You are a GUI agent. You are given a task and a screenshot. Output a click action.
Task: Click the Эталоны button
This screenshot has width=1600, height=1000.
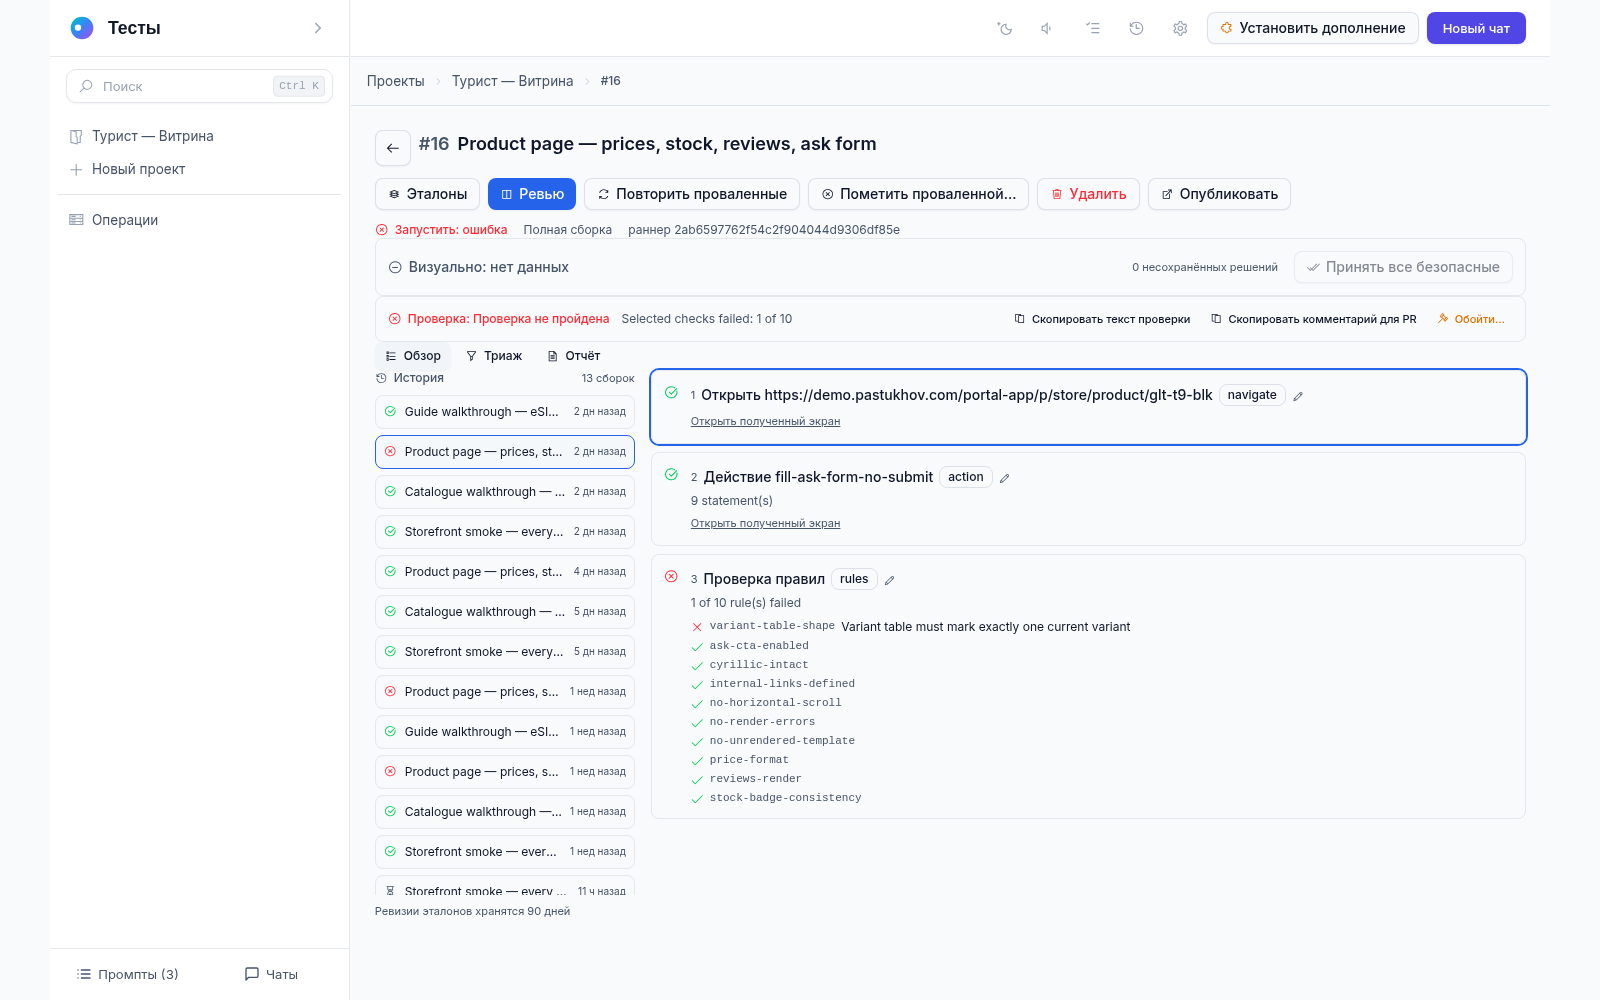(x=427, y=194)
